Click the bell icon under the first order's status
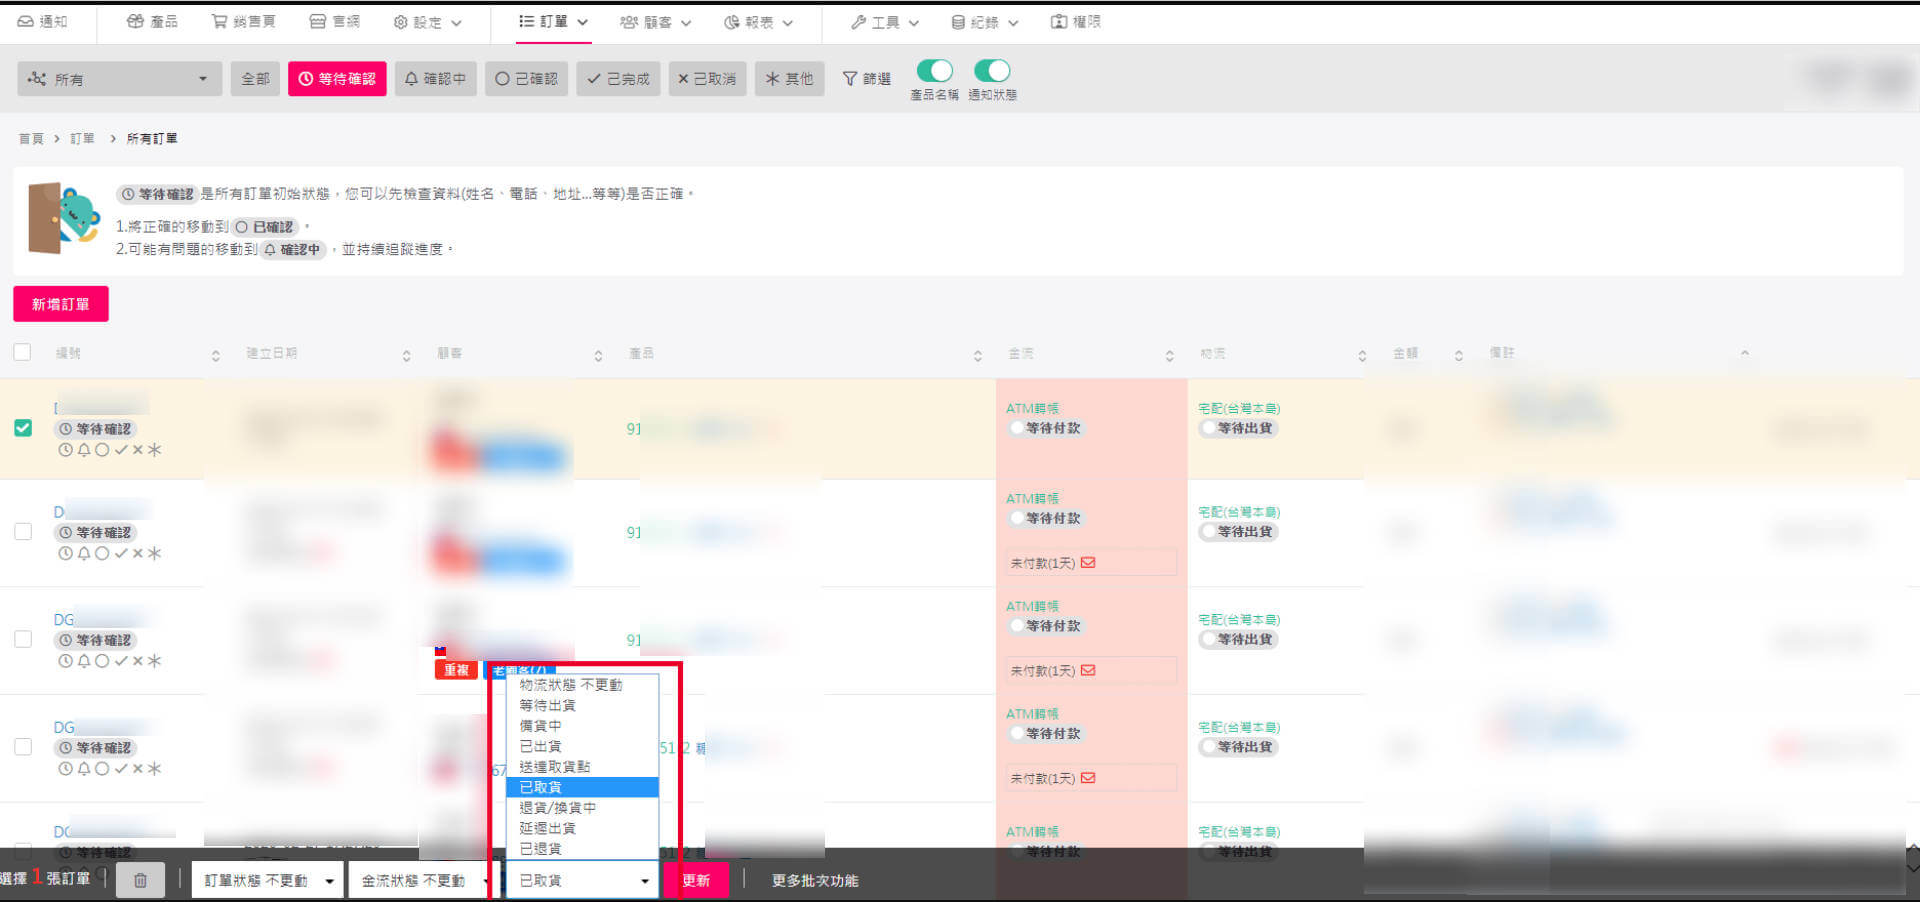 pyautogui.click(x=84, y=450)
